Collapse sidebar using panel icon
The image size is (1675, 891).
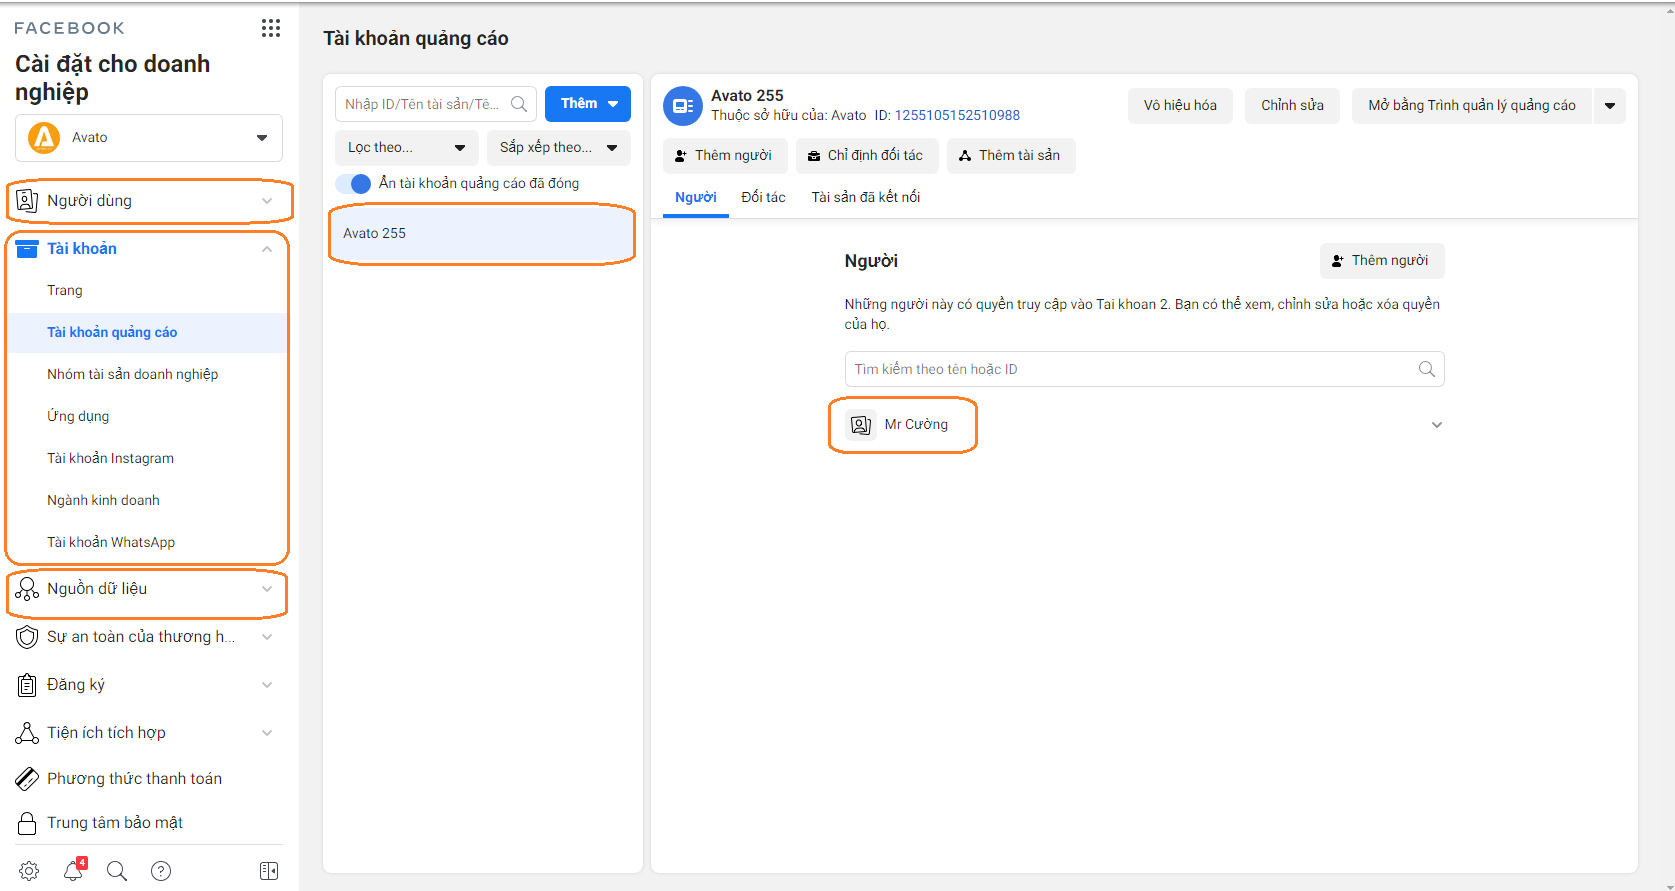pyautogui.click(x=269, y=871)
